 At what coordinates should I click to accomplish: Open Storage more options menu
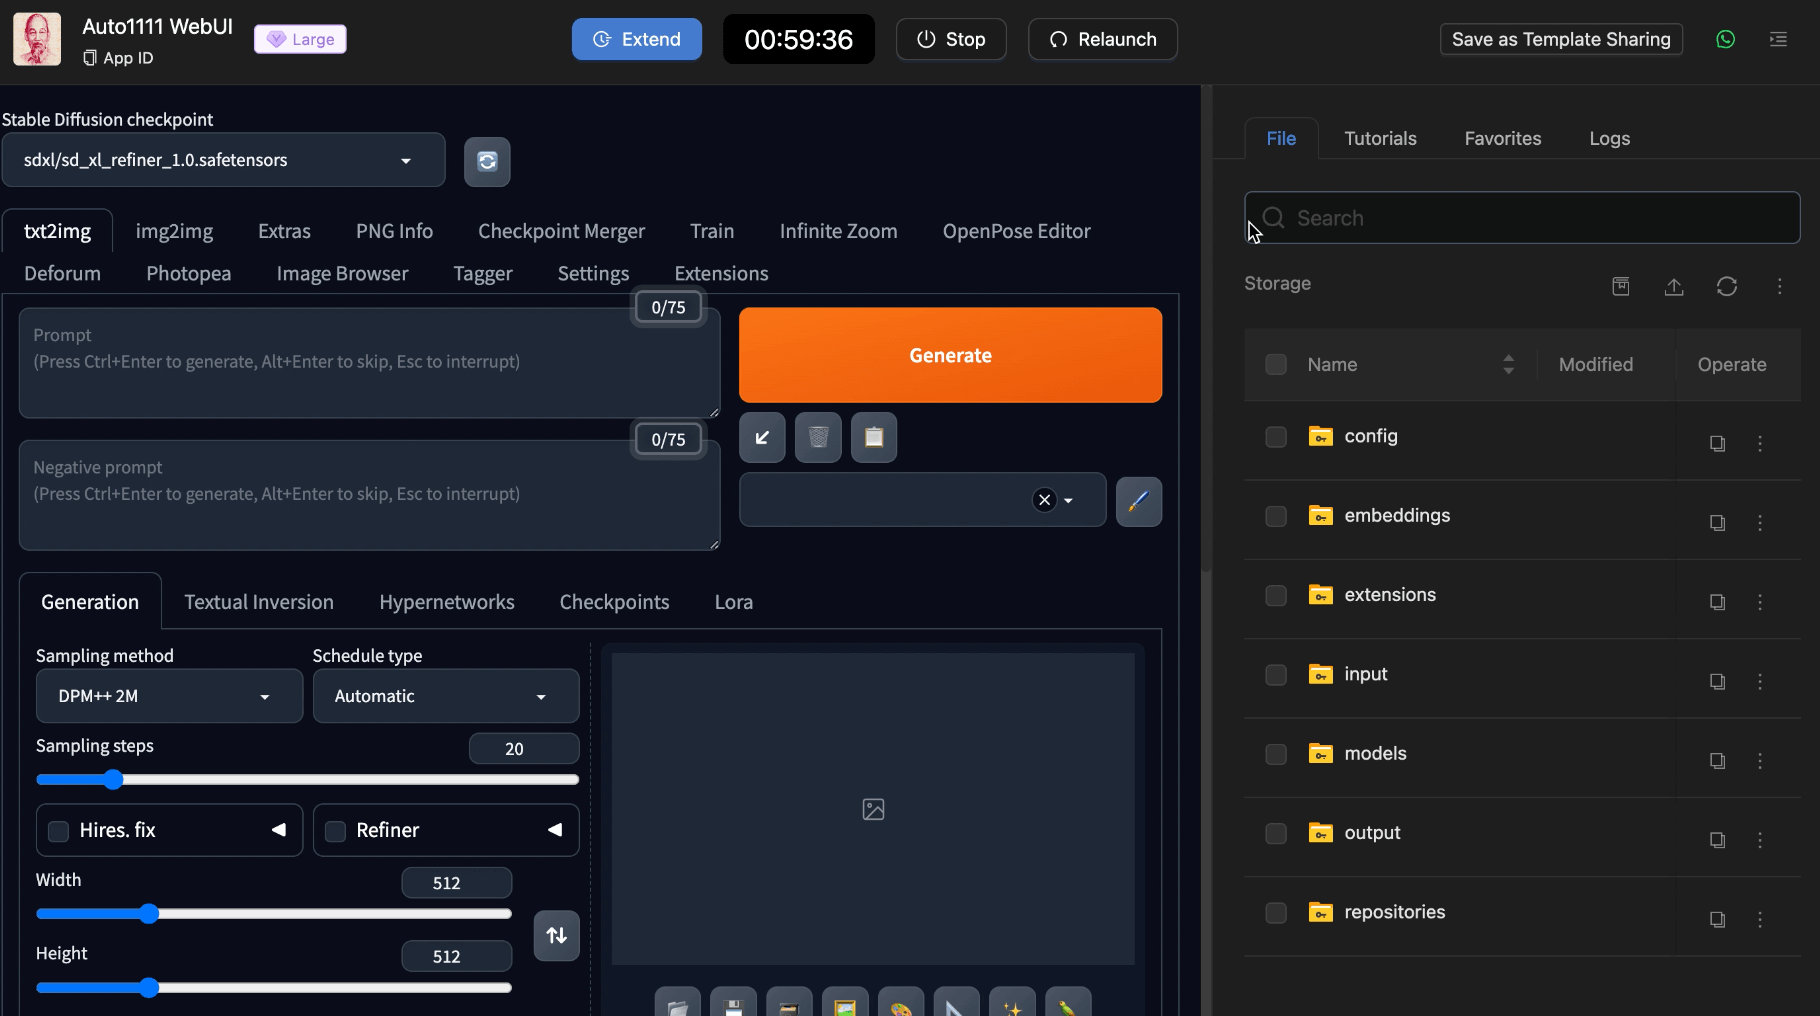click(x=1779, y=286)
